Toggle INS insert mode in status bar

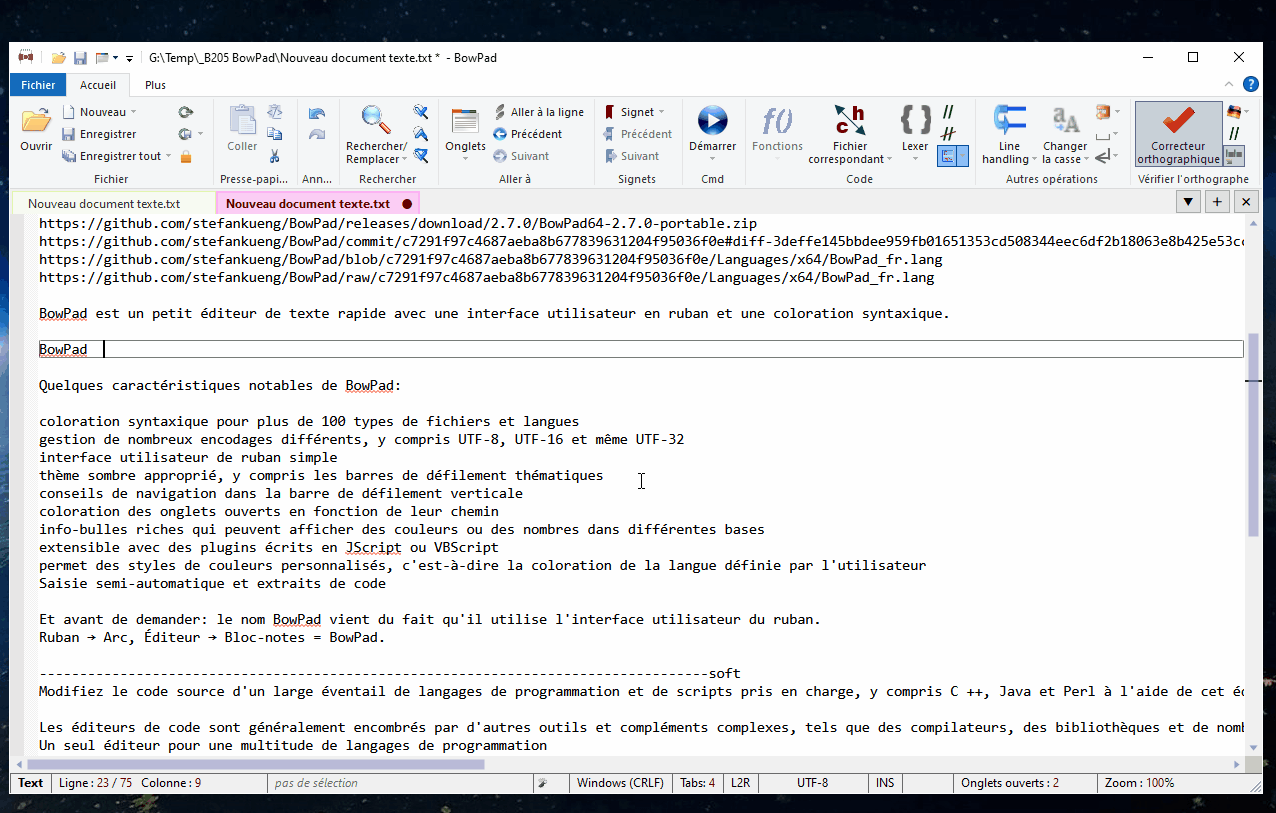click(x=885, y=783)
